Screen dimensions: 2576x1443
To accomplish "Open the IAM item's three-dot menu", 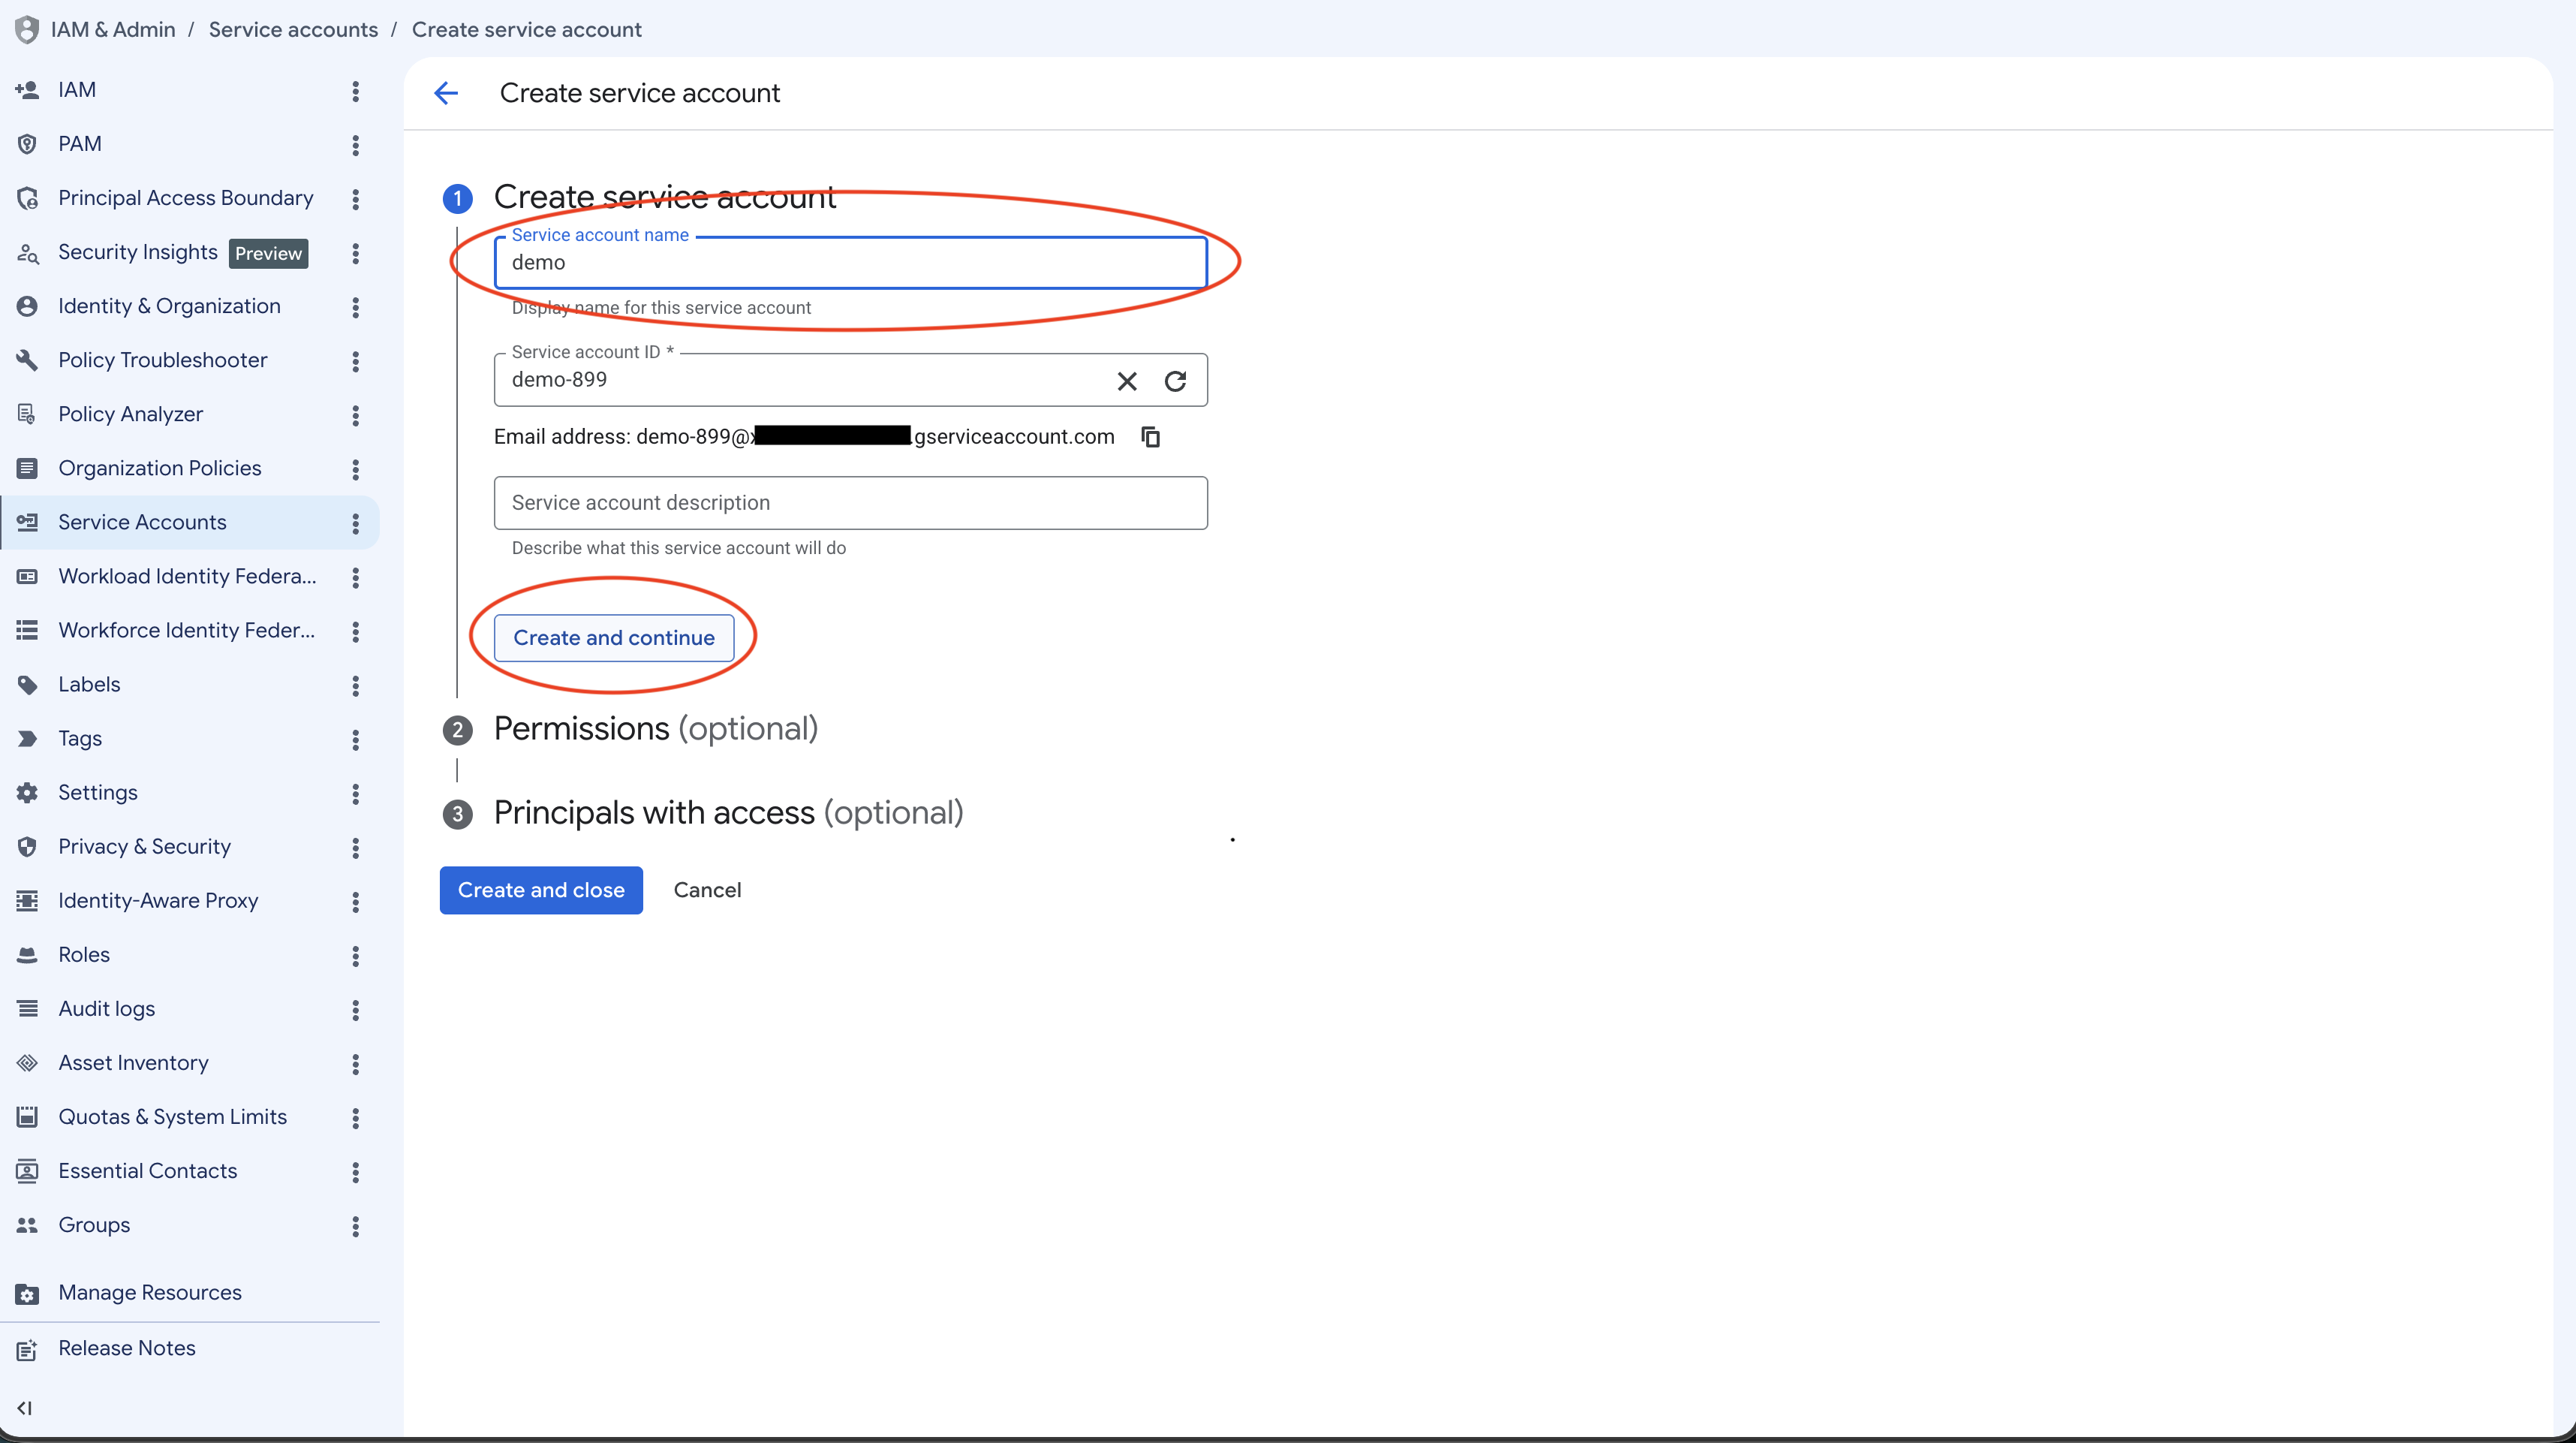I will point(355,91).
